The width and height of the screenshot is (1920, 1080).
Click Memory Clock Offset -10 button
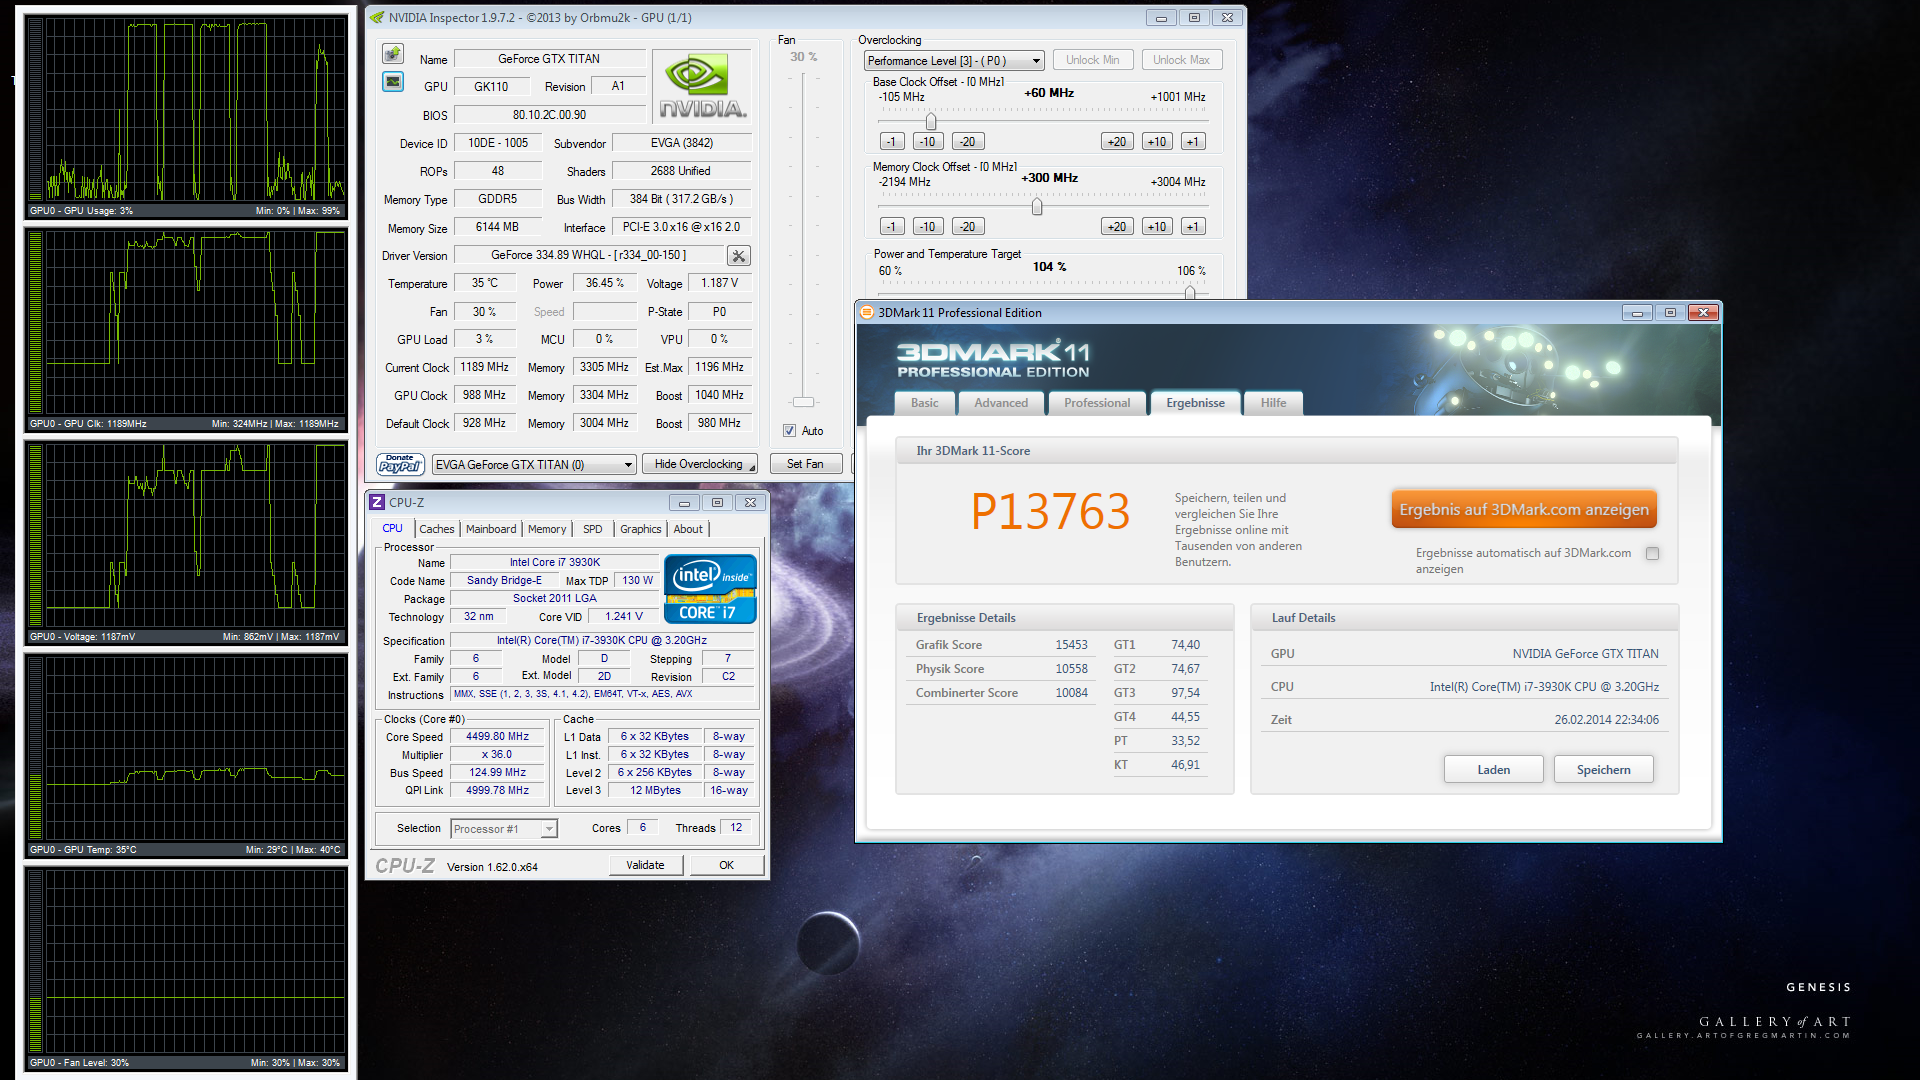[928, 227]
